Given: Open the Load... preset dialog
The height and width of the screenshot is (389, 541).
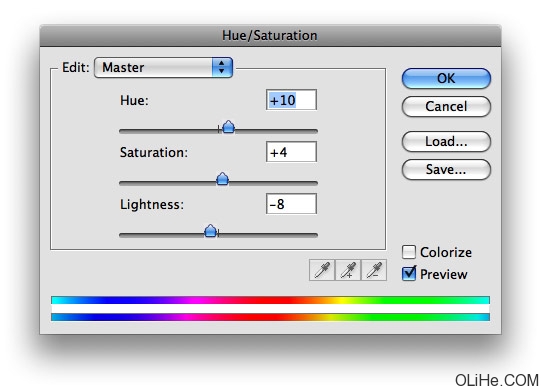Looking at the screenshot, I should pyautogui.click(x=446, y=142).
